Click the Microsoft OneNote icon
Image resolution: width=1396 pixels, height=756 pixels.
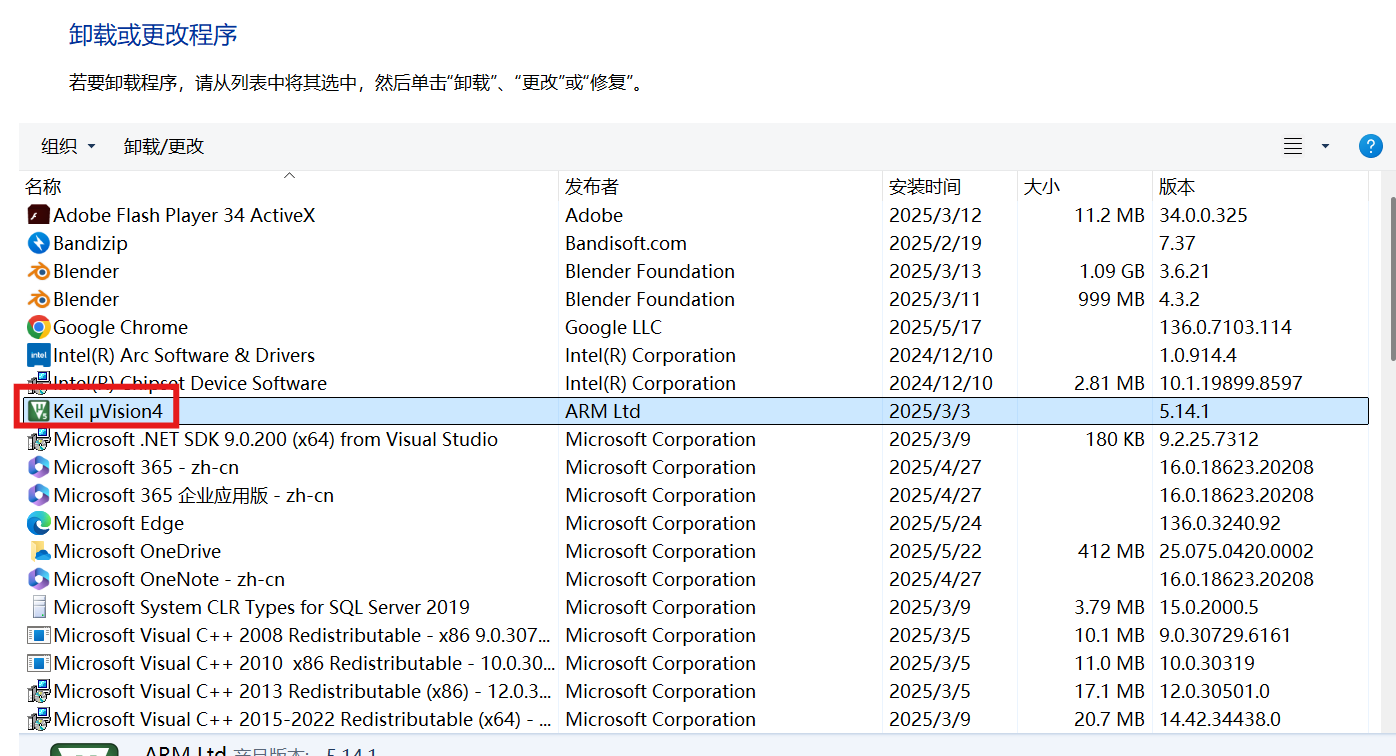coord(39,579)
